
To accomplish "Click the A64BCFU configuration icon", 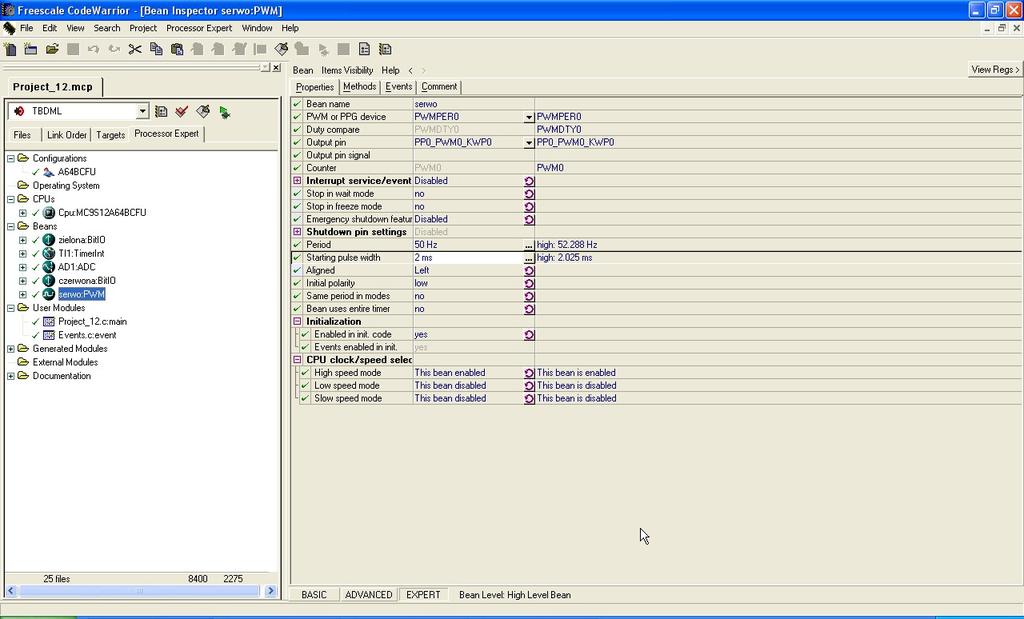I will point(49,172).
